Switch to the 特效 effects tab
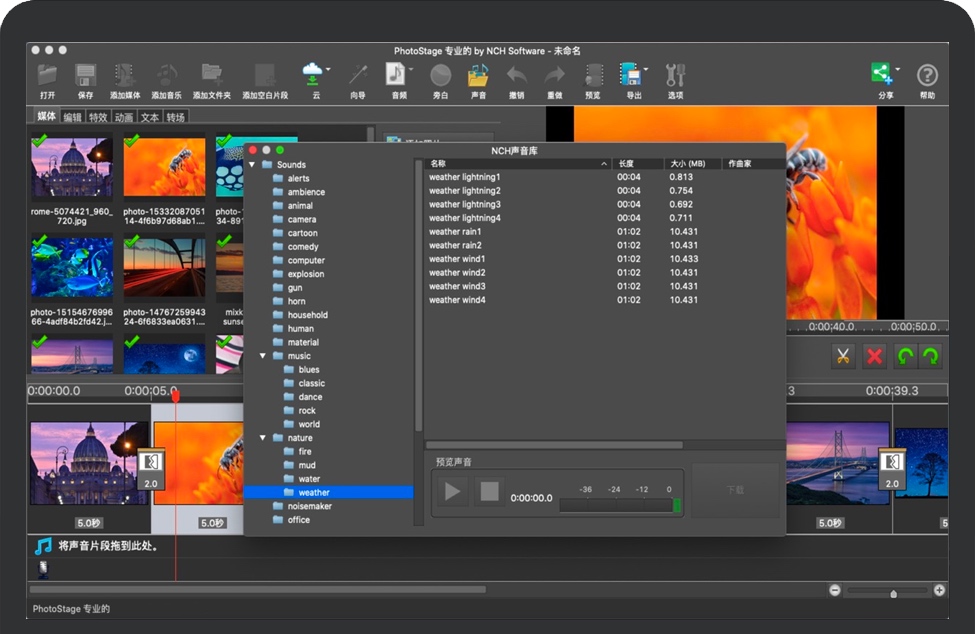 tap(98, 117)
